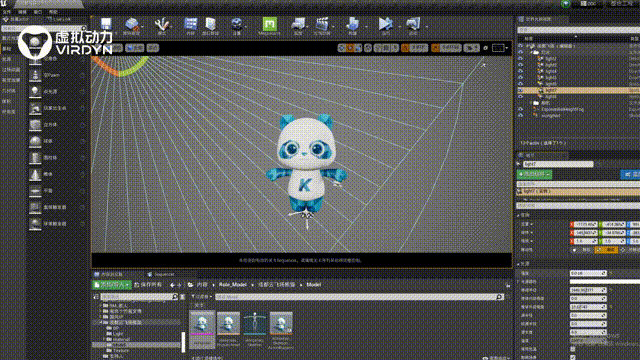Open the Window menu
The image size is (640, 360).
tap(38, 12)
